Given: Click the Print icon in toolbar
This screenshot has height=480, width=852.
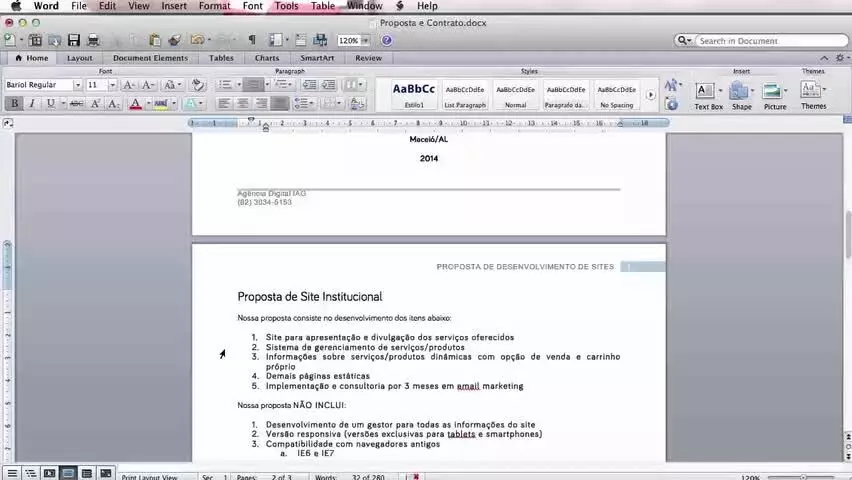Looking at the screenshot, I should click(93, 40).
